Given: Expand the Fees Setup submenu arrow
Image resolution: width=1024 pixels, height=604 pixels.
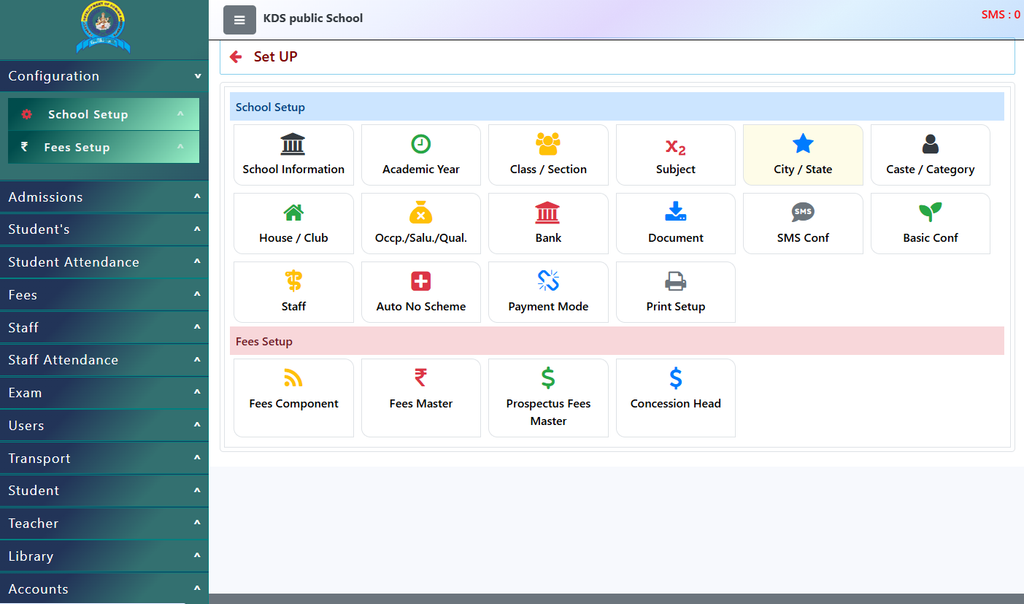Looking at the screenshot, I should (x=180, y=146).
